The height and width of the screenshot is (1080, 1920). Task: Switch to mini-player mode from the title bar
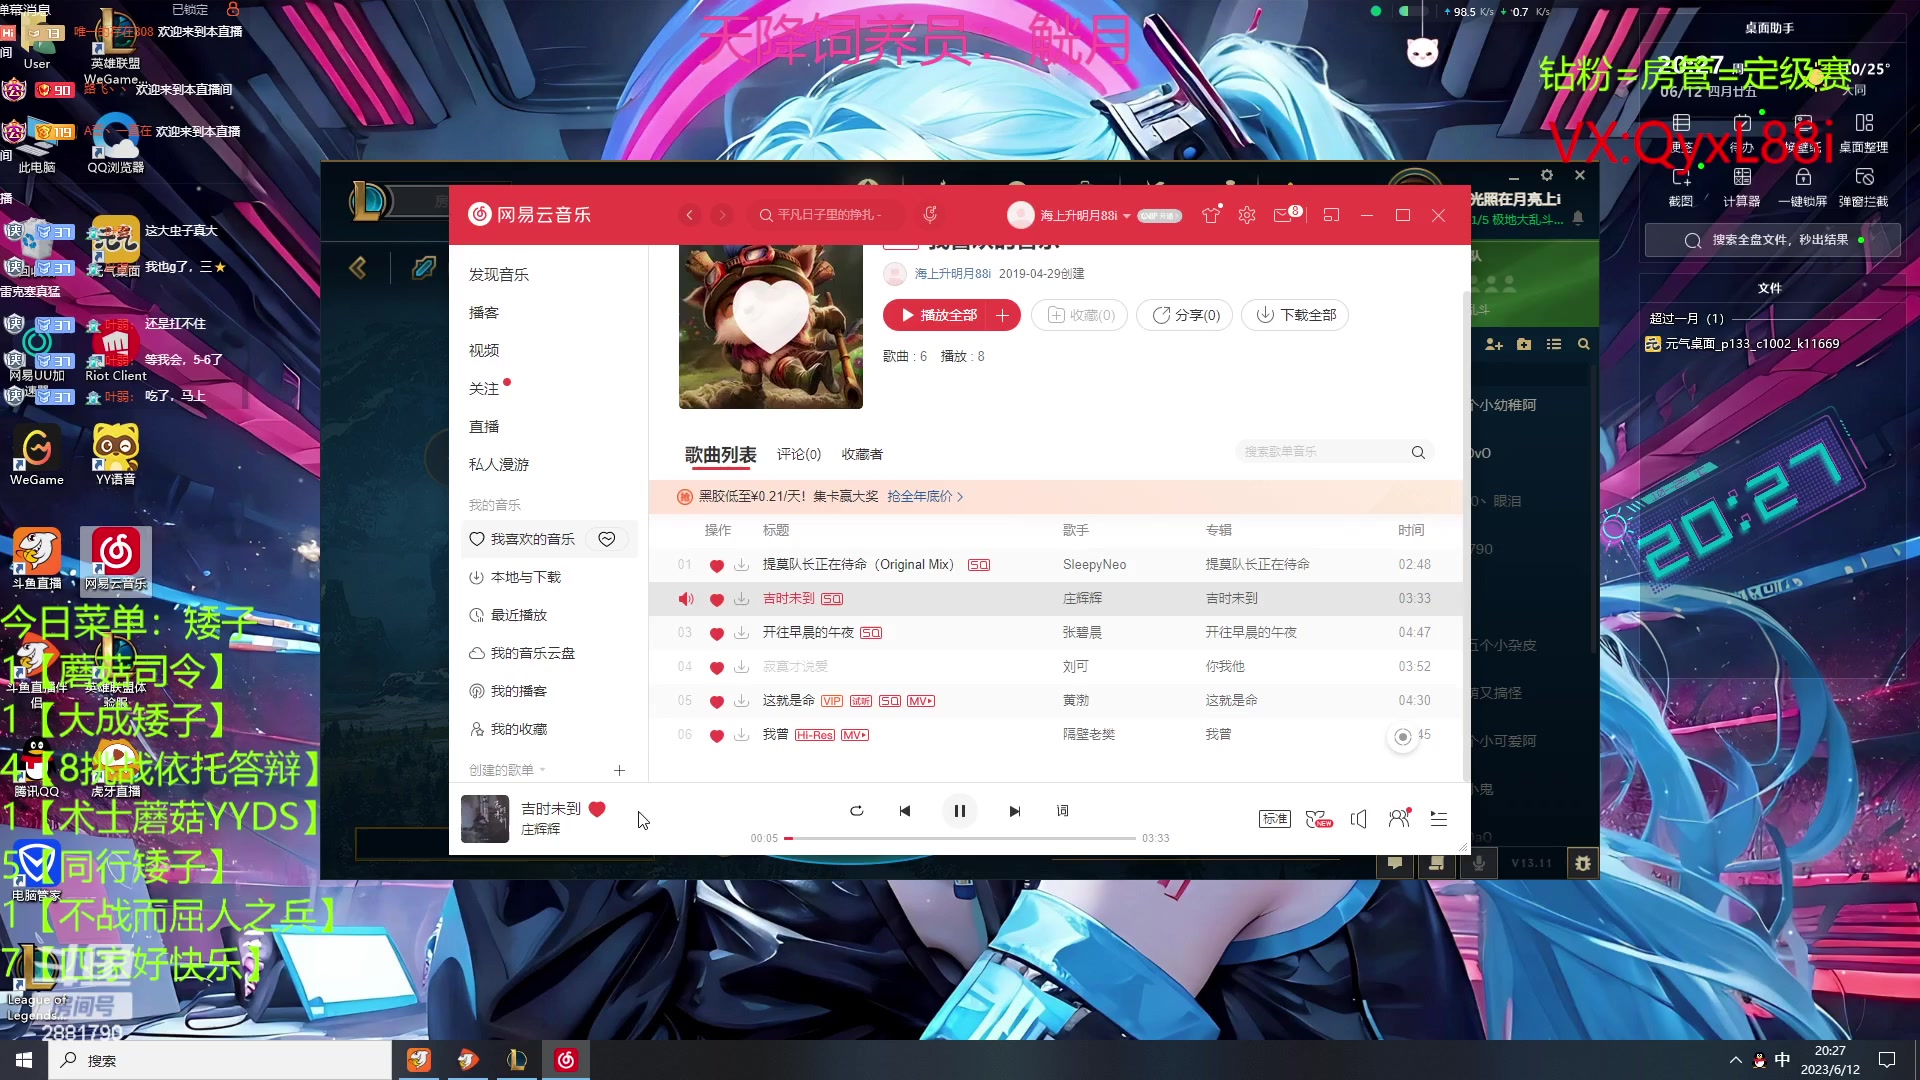[x=1331, y=215]
